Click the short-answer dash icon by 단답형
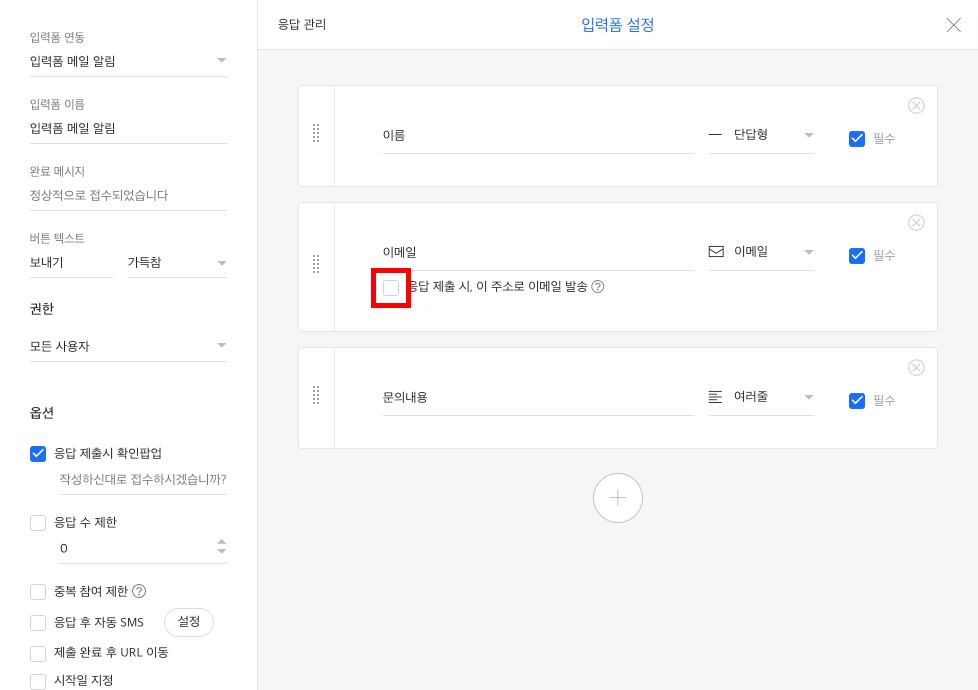The image size is (978, 690). coord(715,134)
